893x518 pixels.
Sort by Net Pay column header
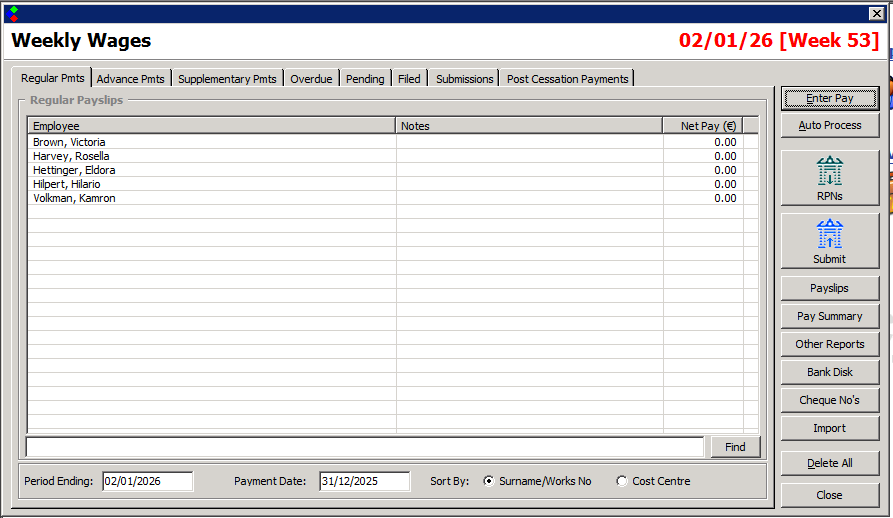[702, 126]
